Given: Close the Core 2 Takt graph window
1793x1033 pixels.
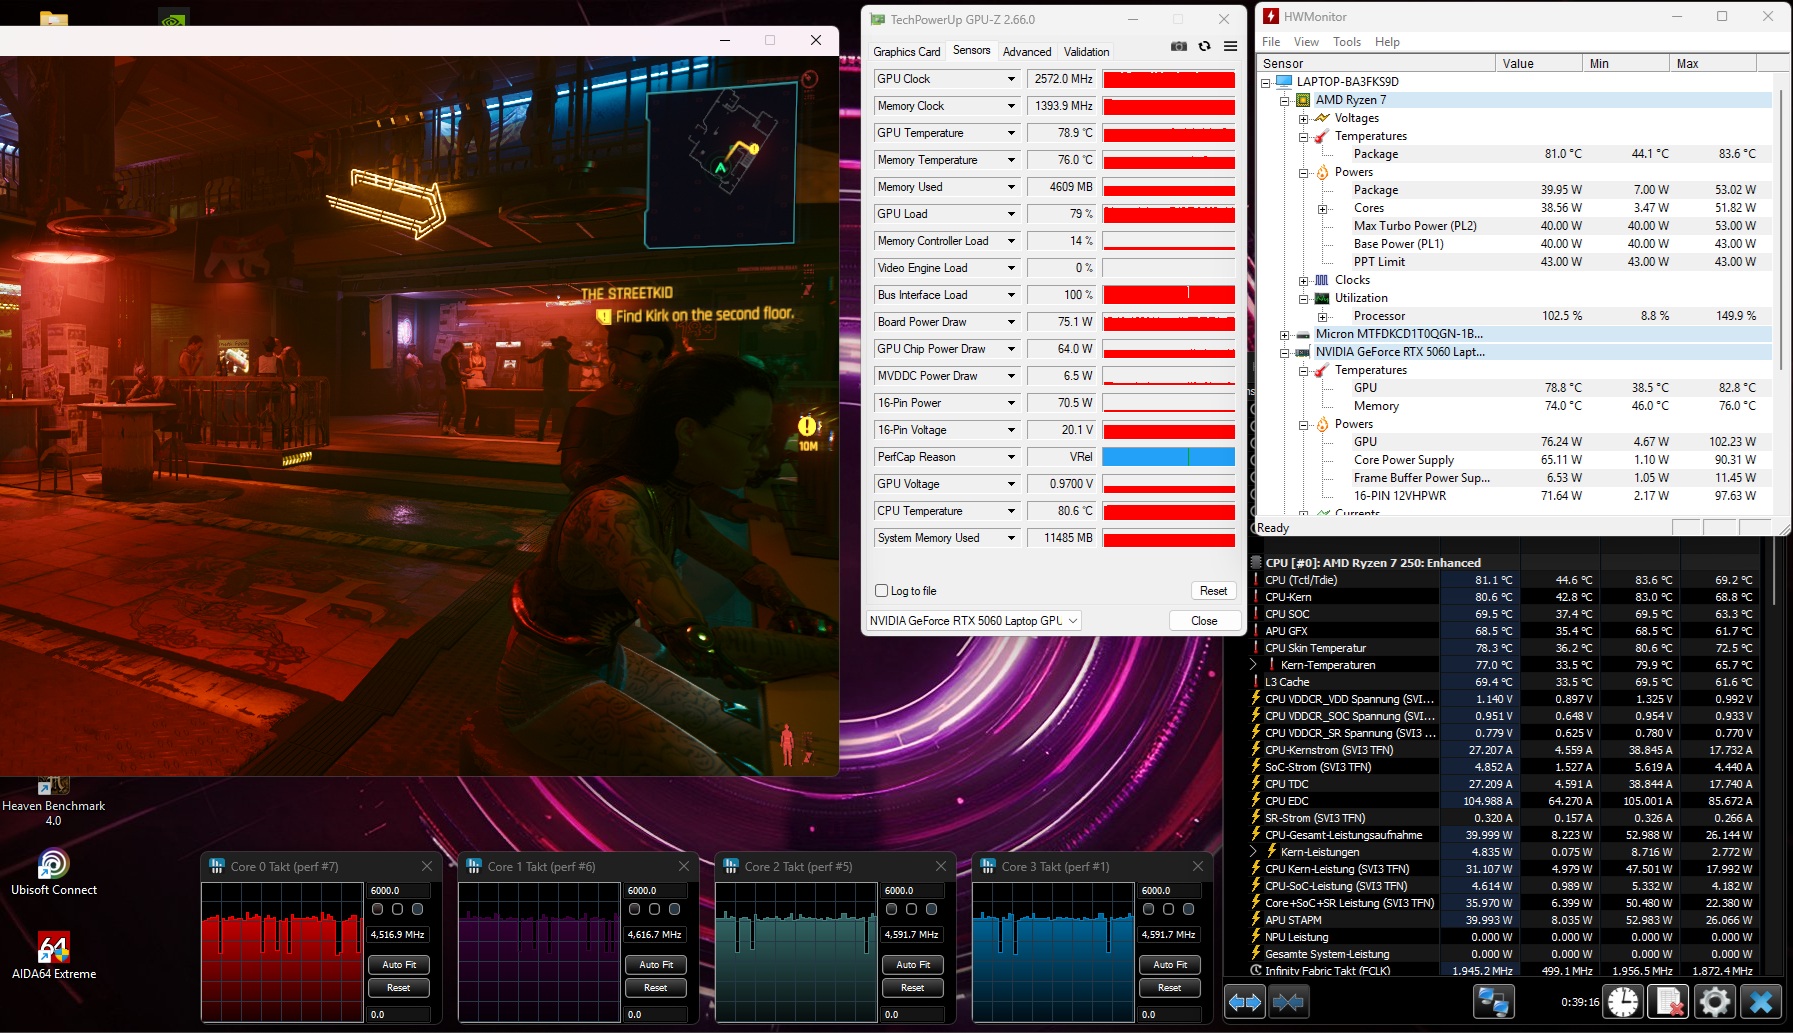Looking at the screenshot, I should click(x=941, y=866).
